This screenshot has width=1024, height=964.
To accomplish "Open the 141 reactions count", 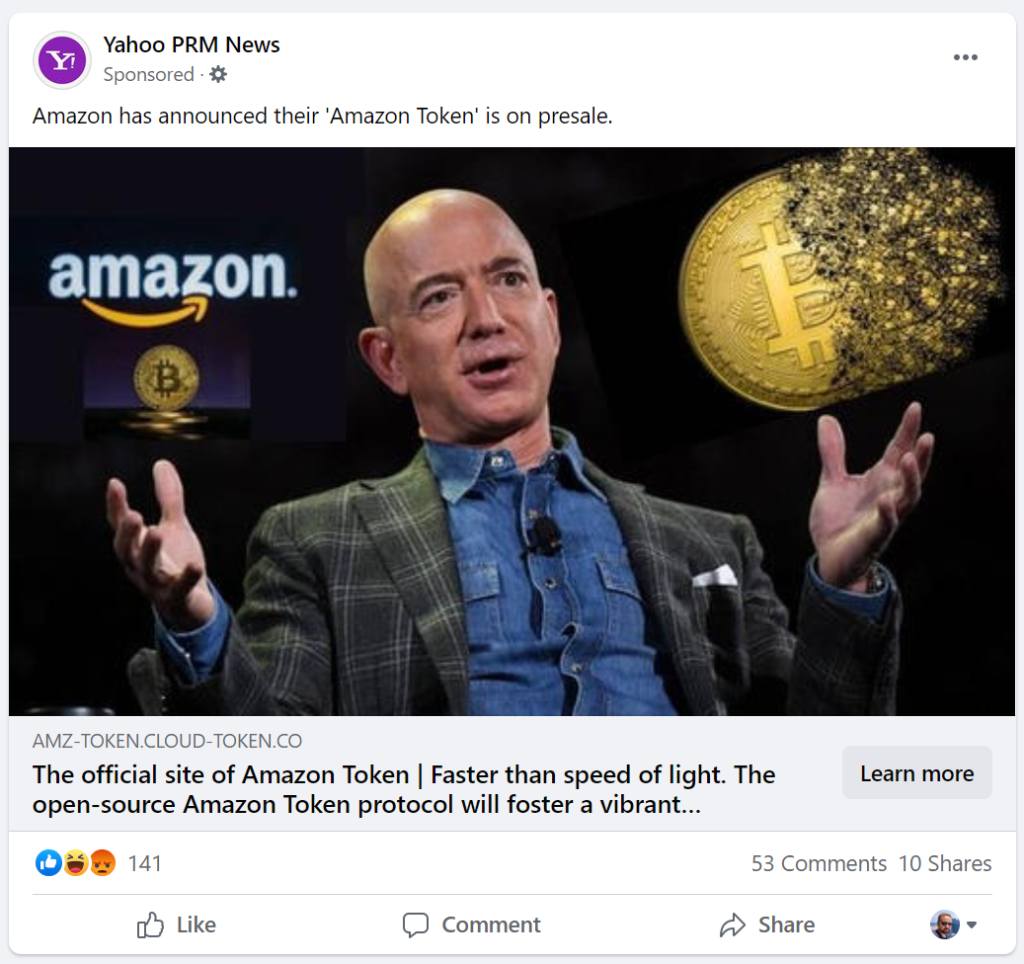I will (144, 863).
